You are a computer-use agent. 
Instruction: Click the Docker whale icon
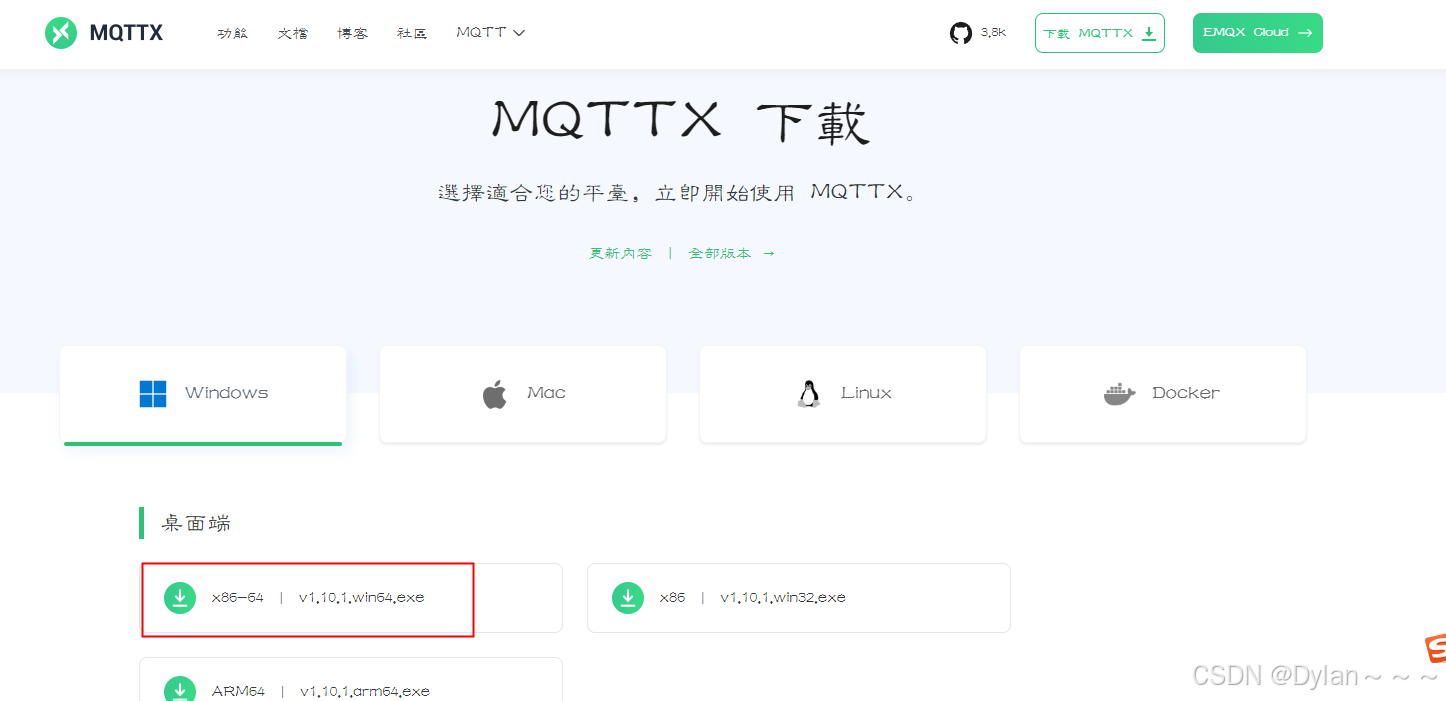1120,394
